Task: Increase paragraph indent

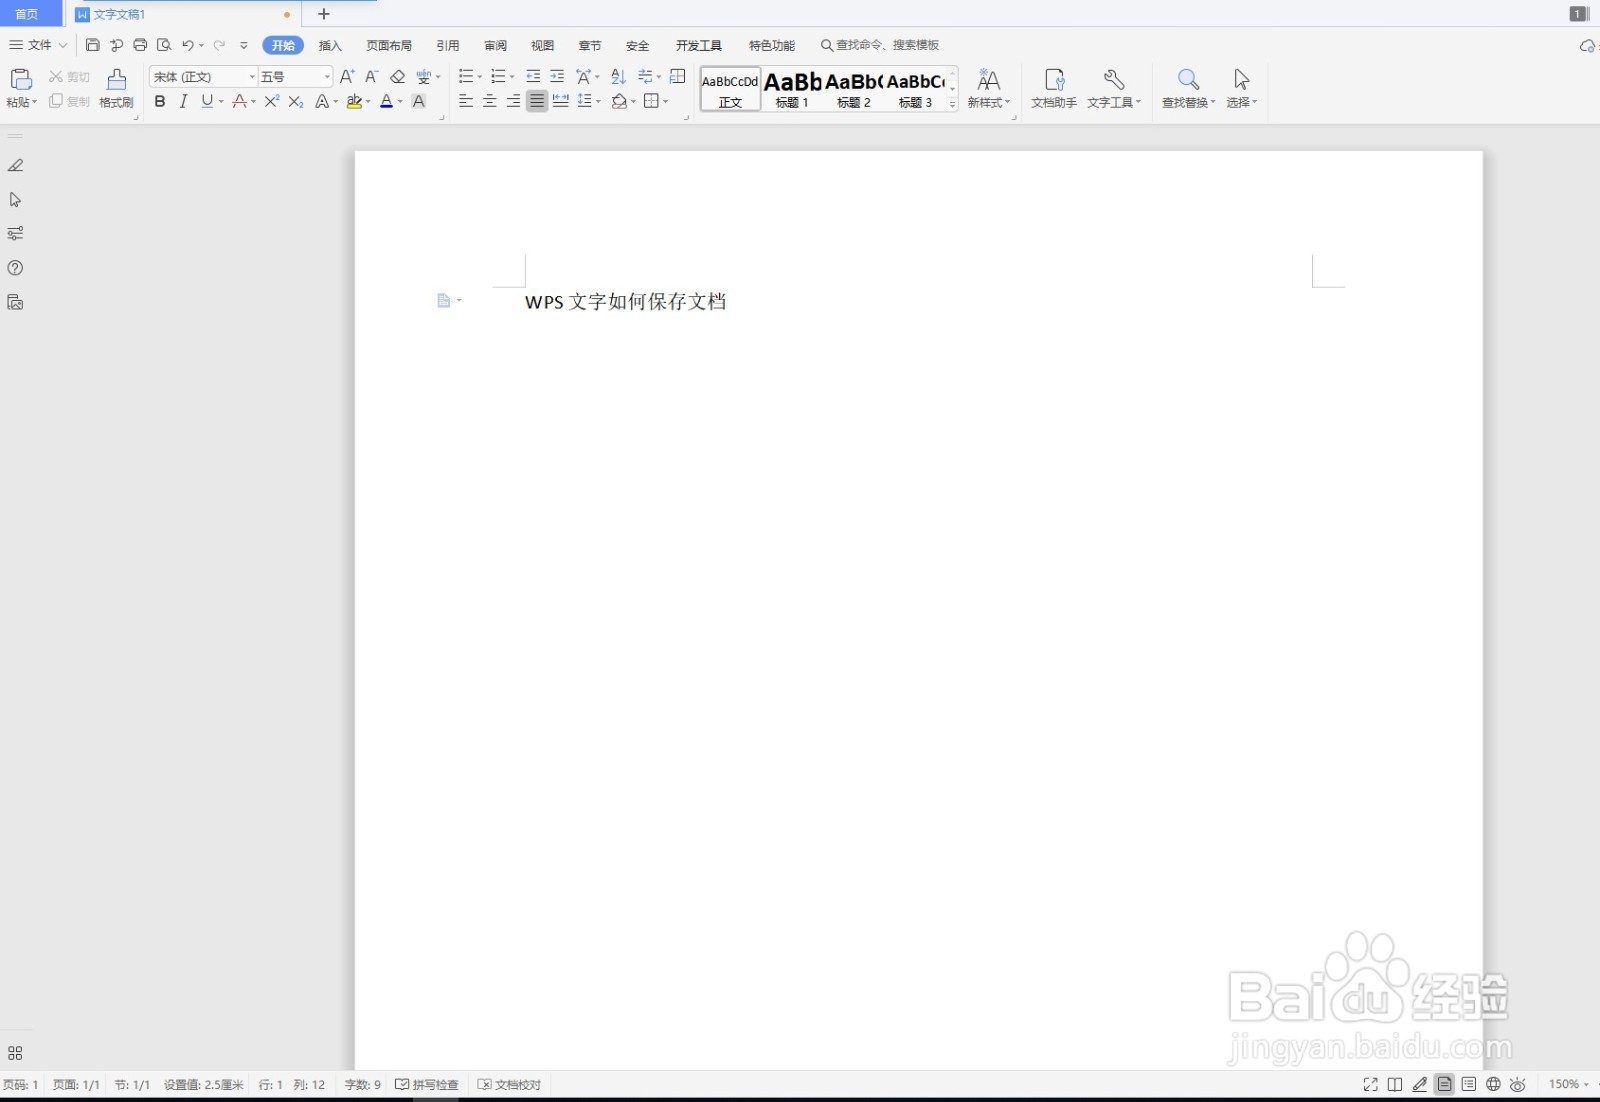Action: click(557, 77)
